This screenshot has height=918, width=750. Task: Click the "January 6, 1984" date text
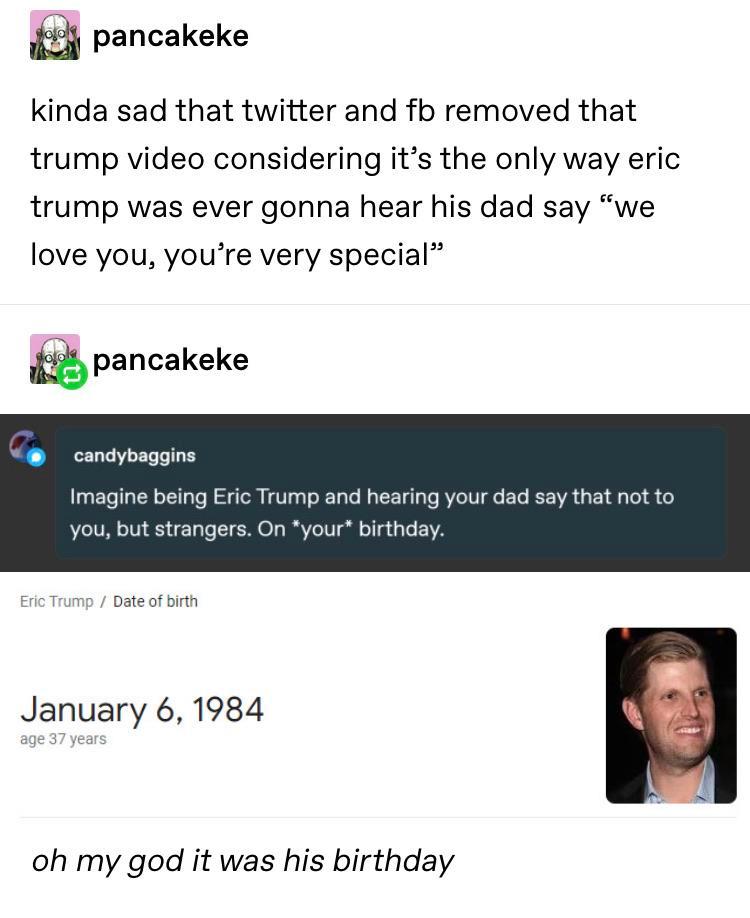142,710
